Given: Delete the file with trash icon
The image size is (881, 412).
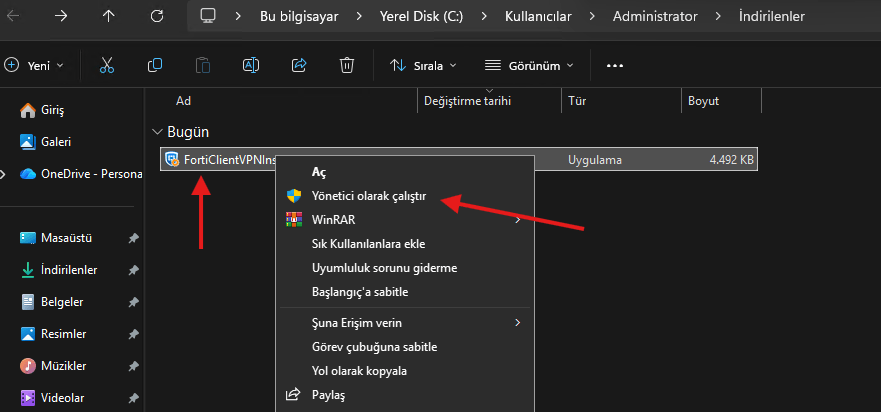Looking at the screenshot, I should (347, 65).
